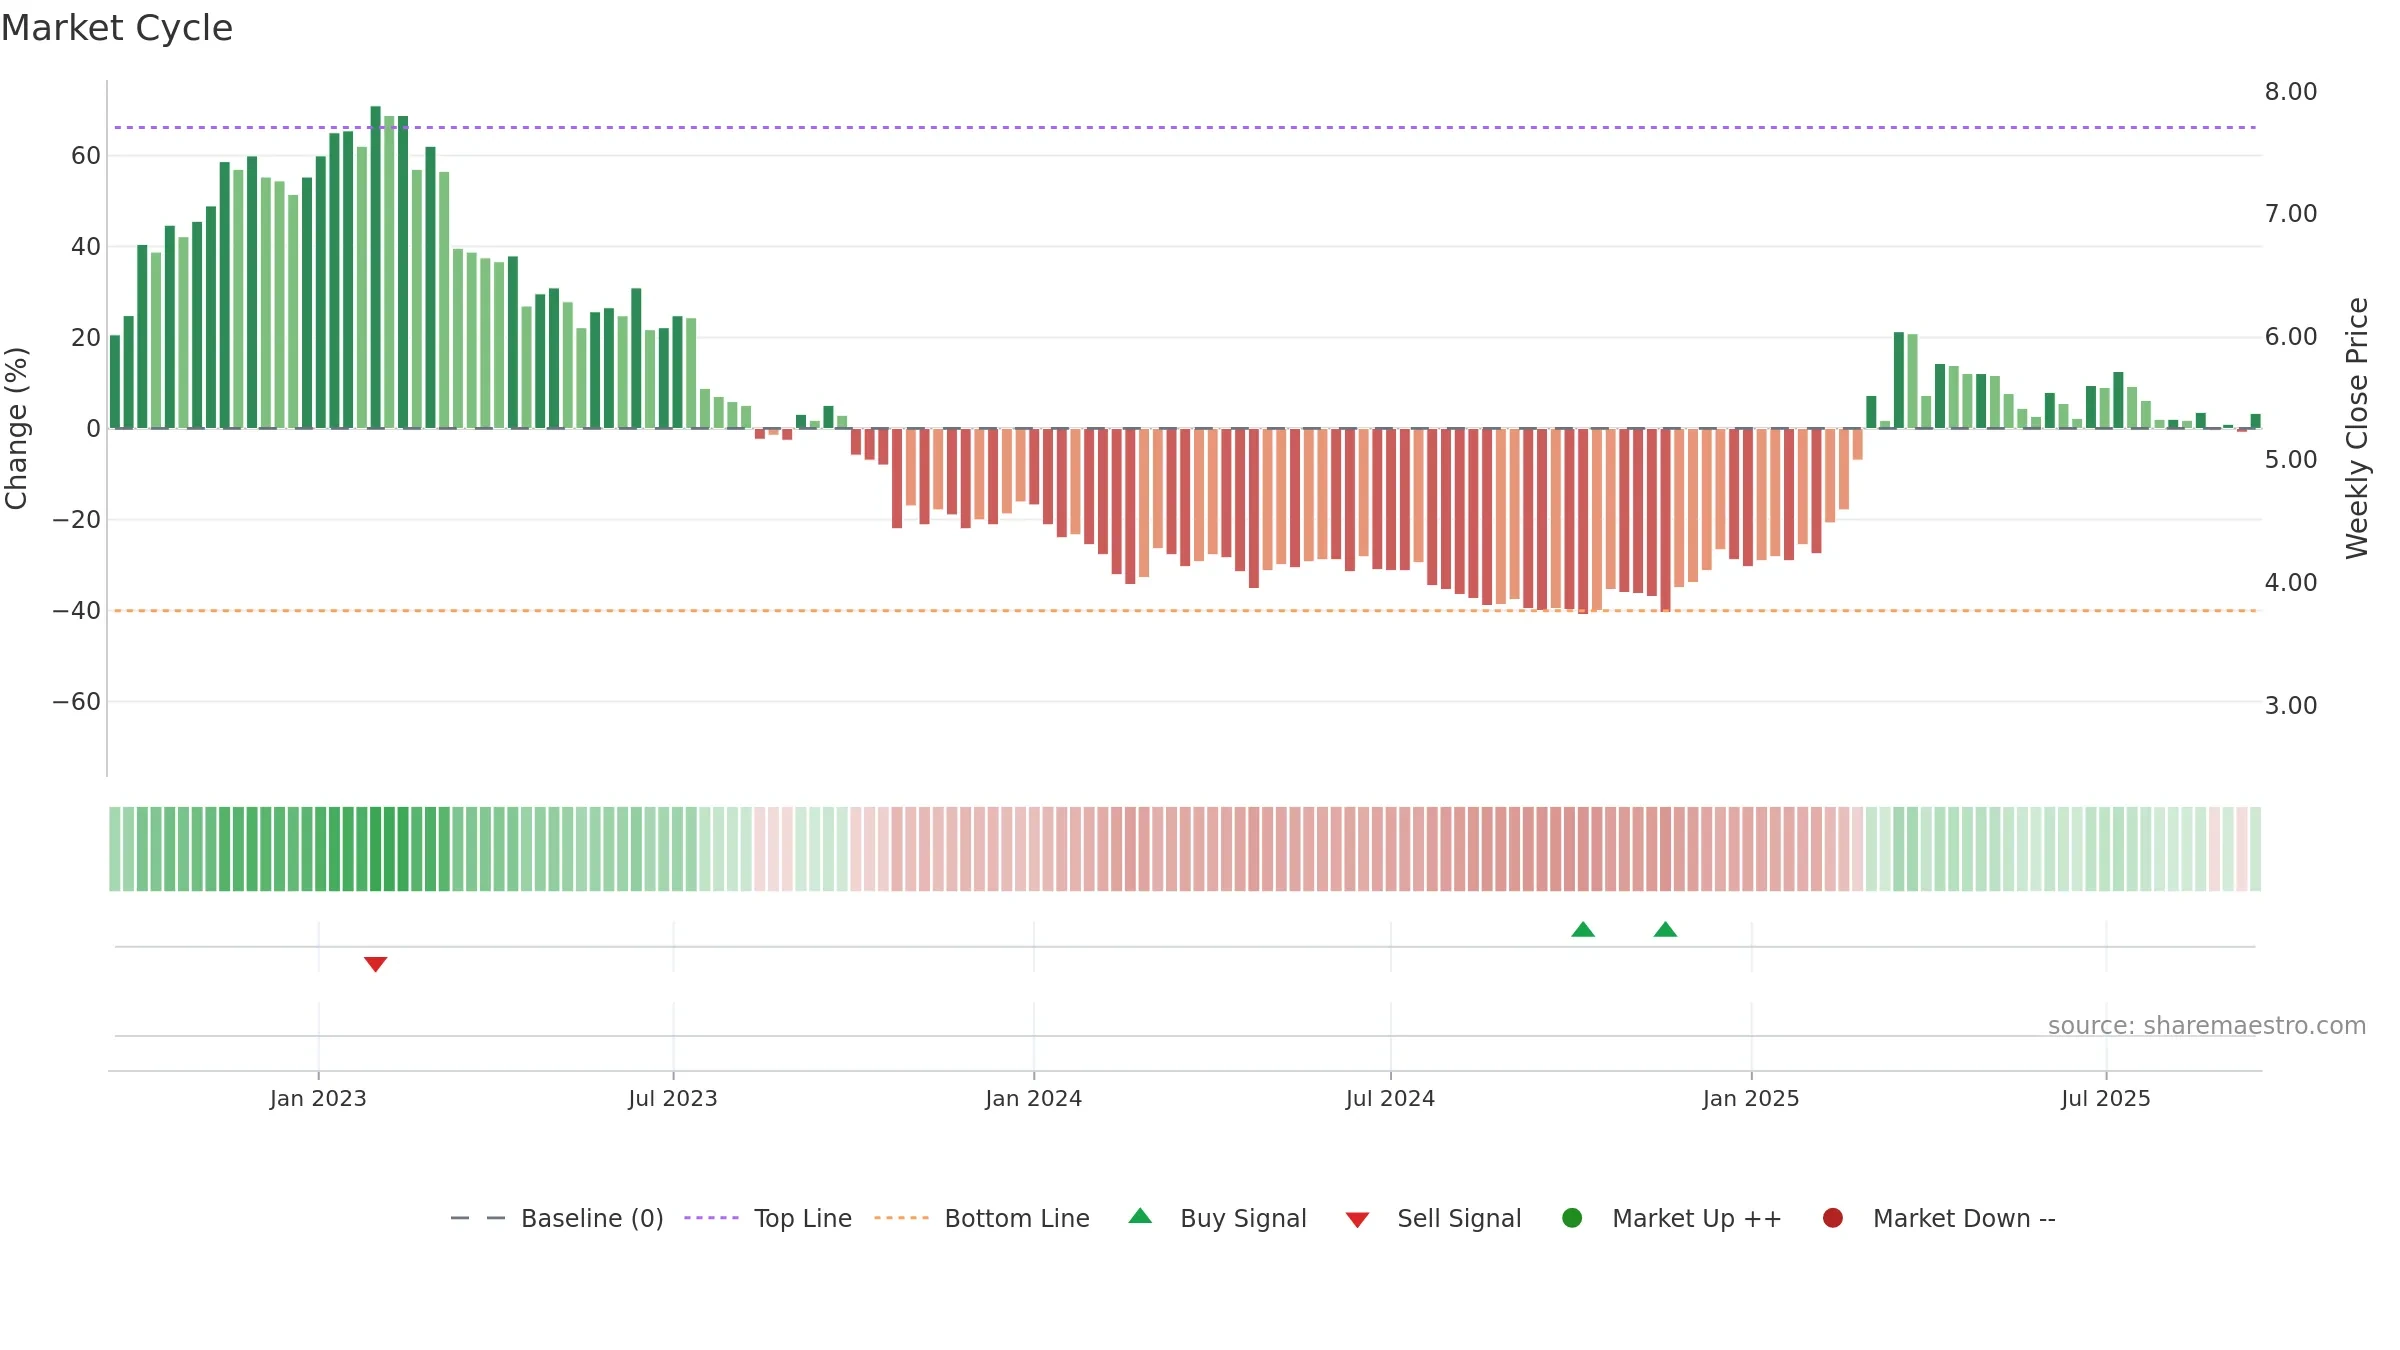Click the Market Down -- red circle icon

tap(1833, 1218)
